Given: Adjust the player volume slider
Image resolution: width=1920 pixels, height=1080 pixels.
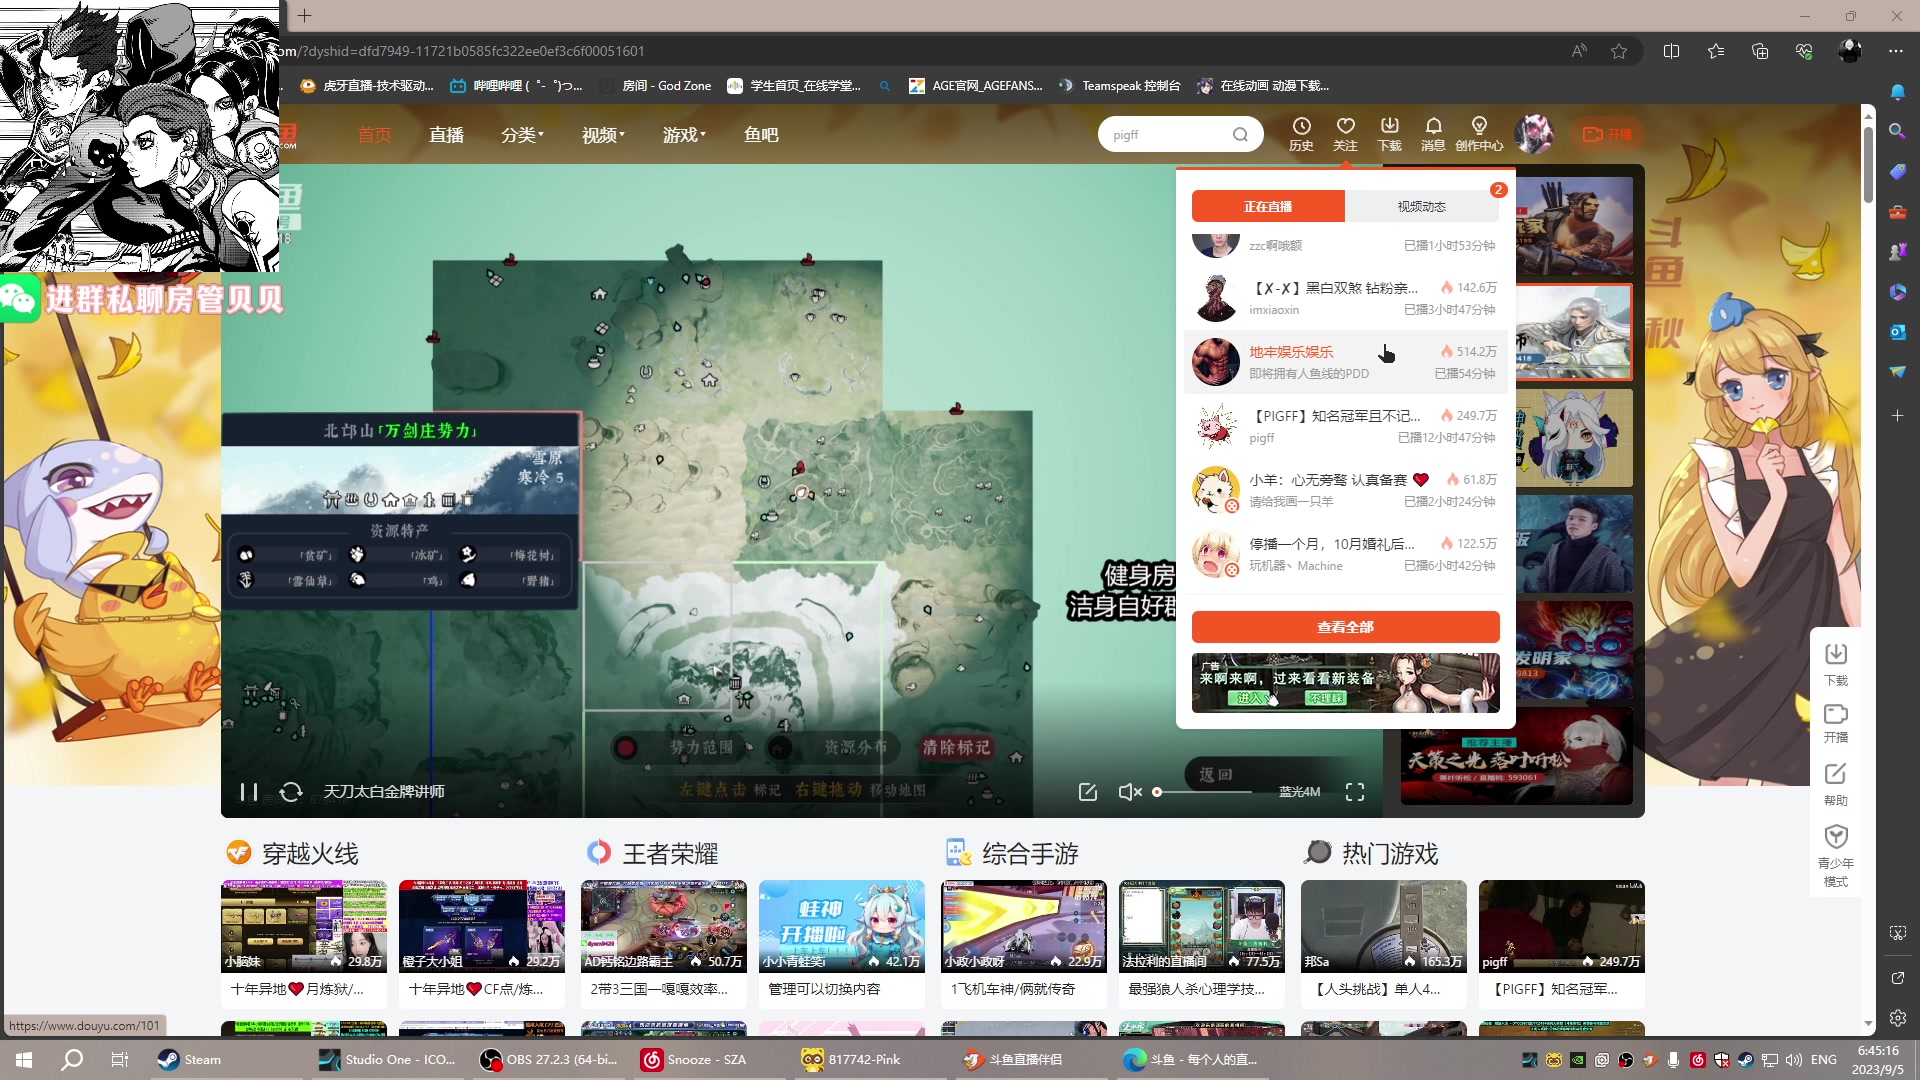Looking at the screenshot, I should click(x=1204, y=792).
